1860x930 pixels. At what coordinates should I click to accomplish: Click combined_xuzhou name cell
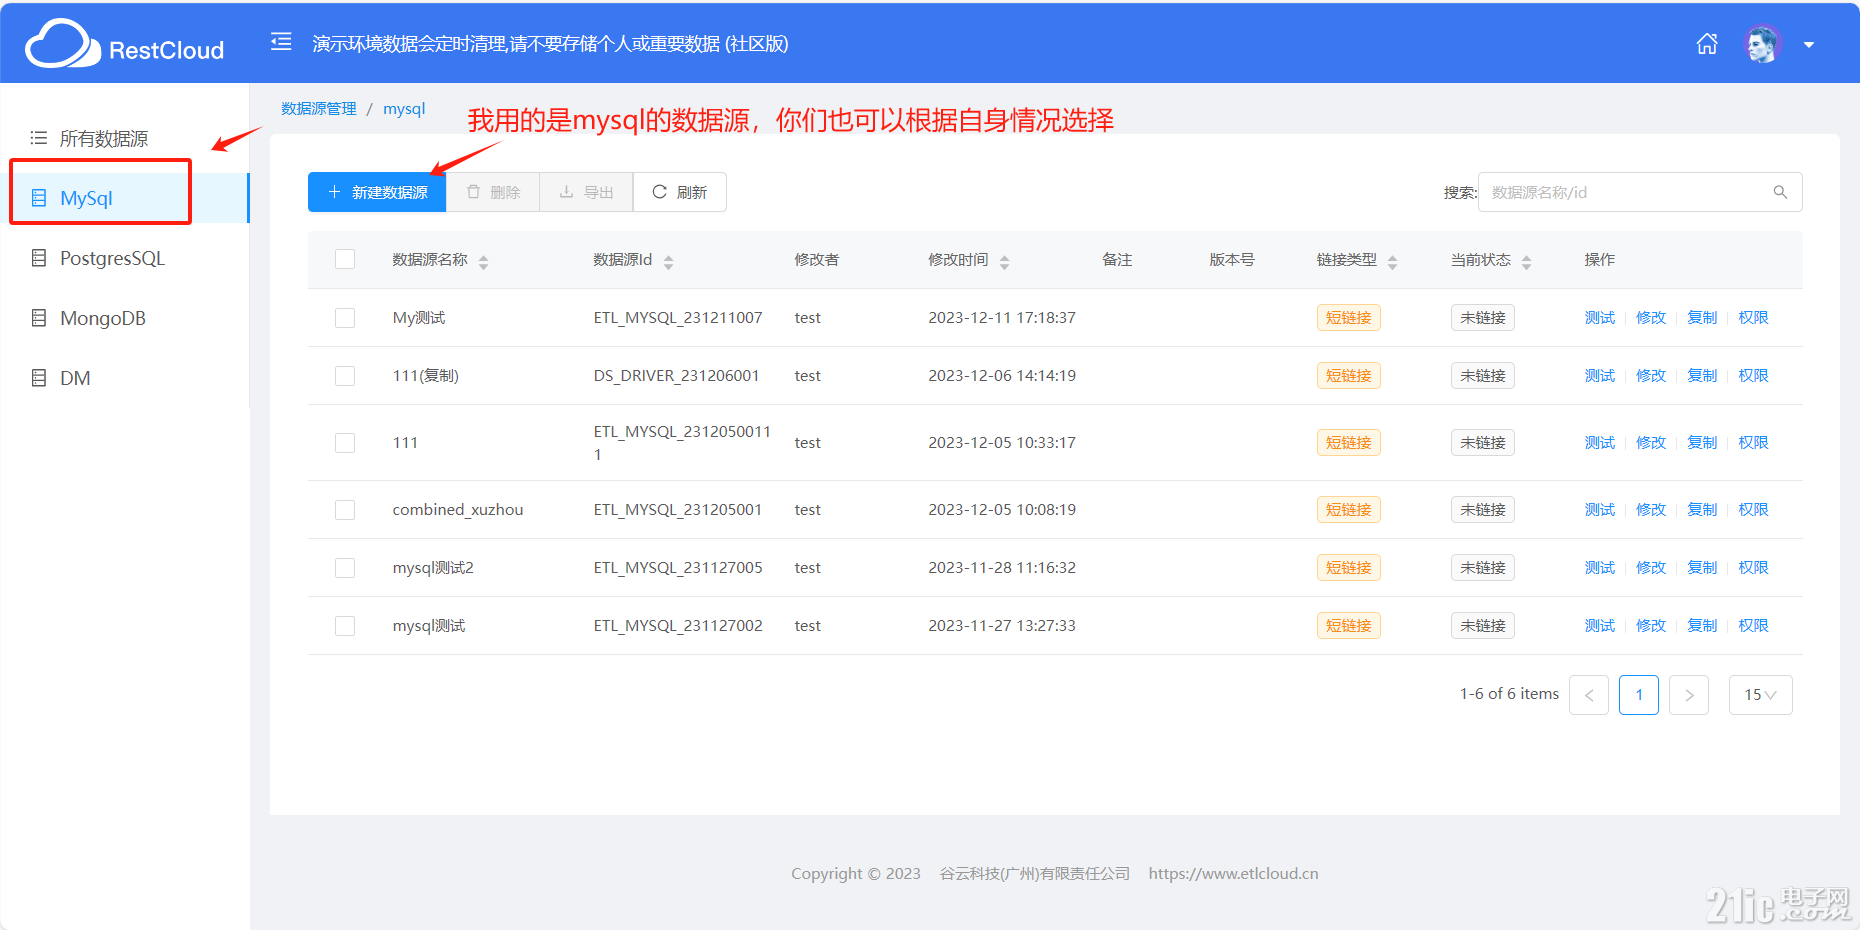click(x=458, y=509)
